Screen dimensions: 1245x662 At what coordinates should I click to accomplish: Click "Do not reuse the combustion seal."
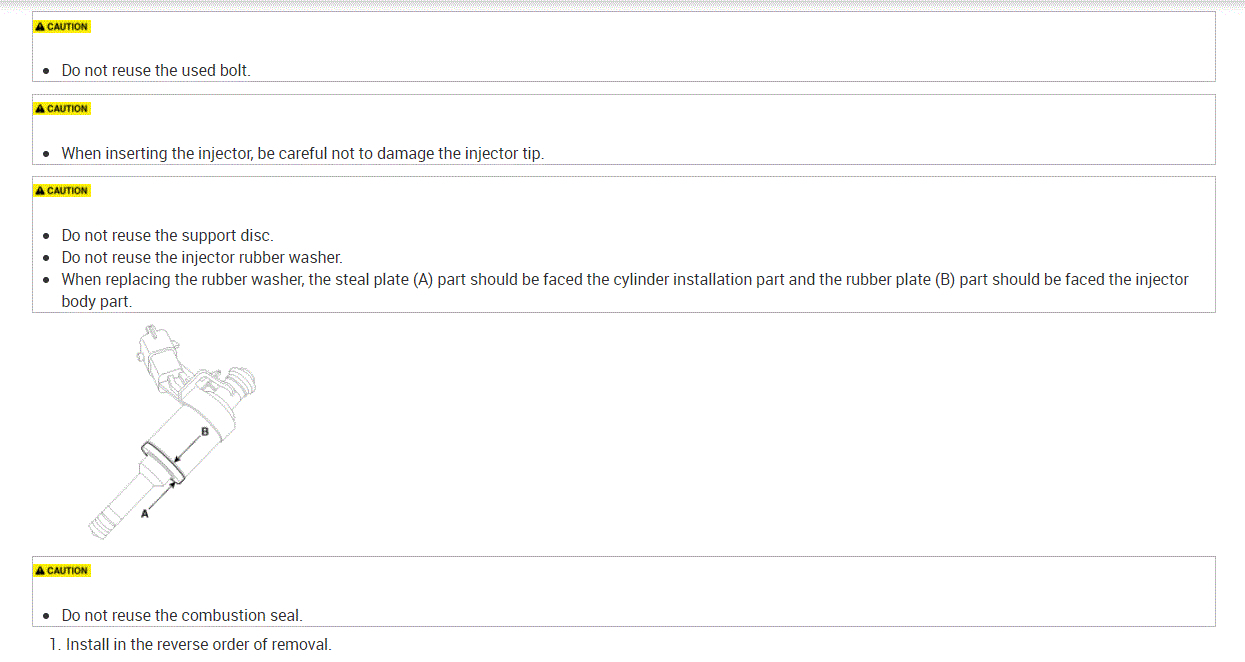click(181, 616)
